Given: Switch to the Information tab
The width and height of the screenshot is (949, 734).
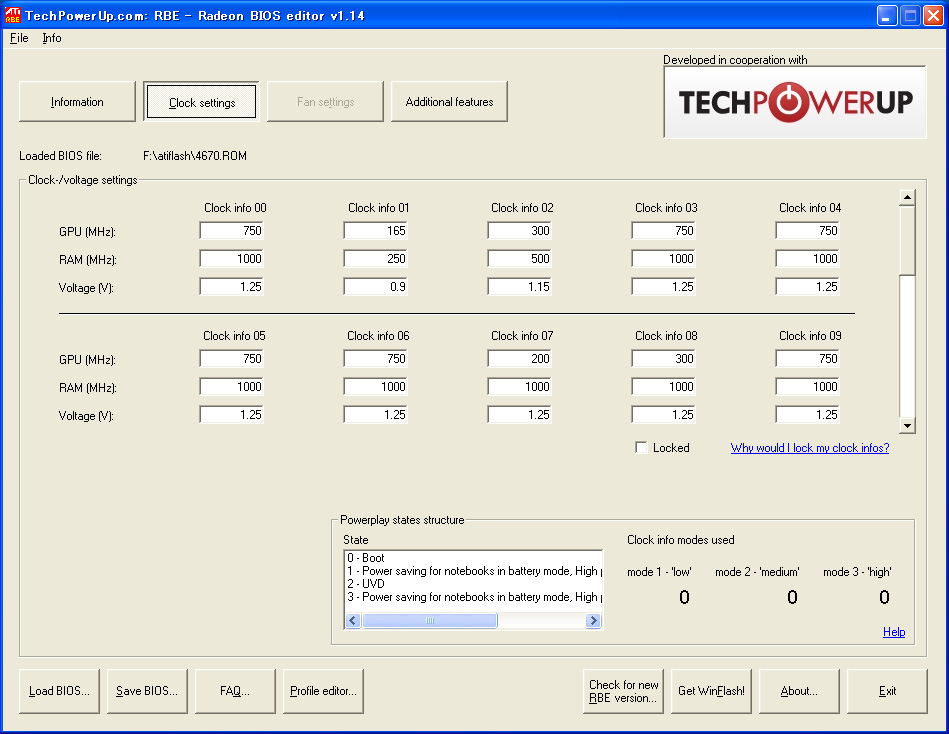Looking at the screenshot, I should [77, 102].
